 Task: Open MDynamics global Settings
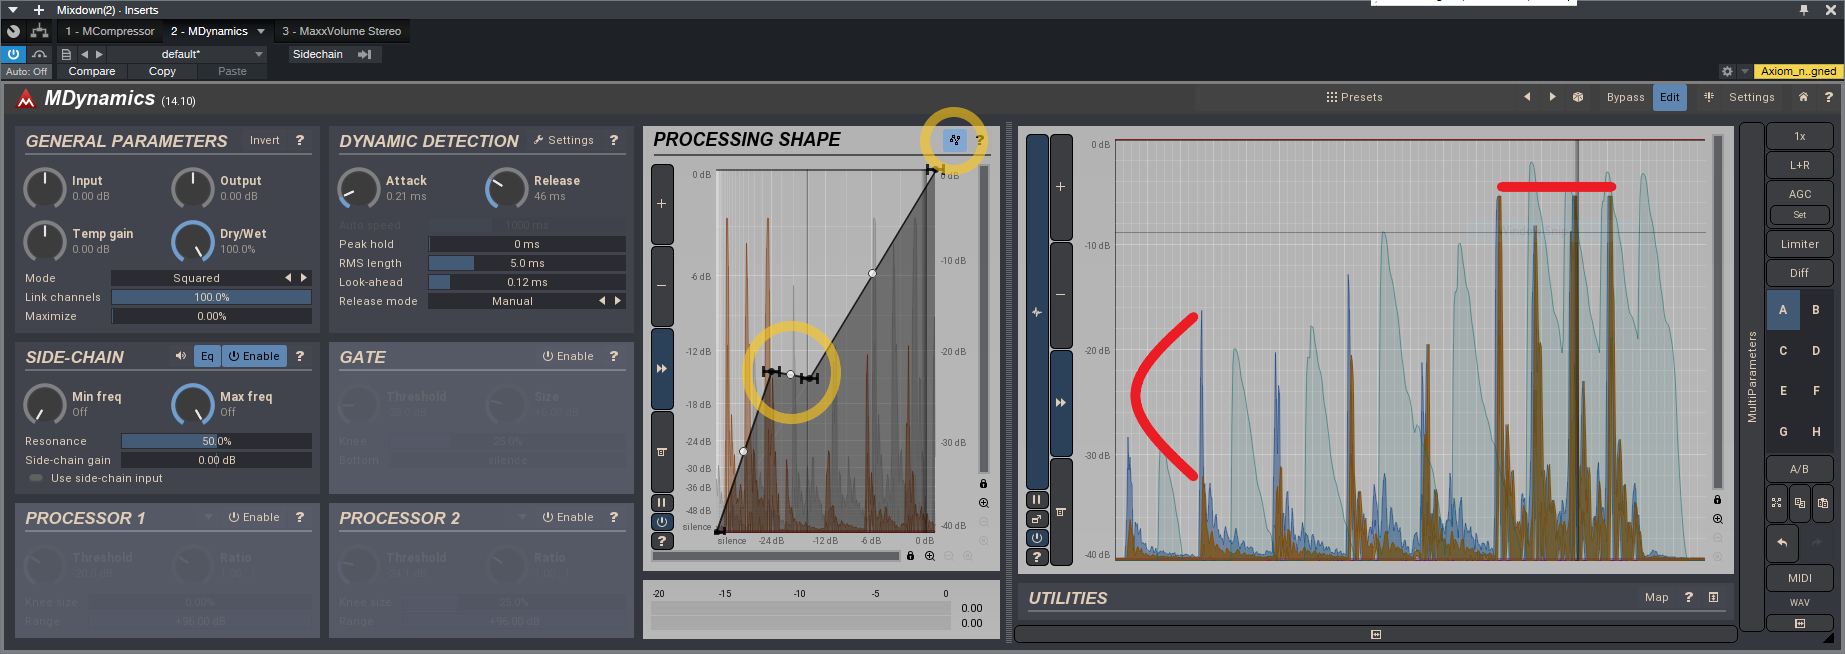[x=1751, y=97]
